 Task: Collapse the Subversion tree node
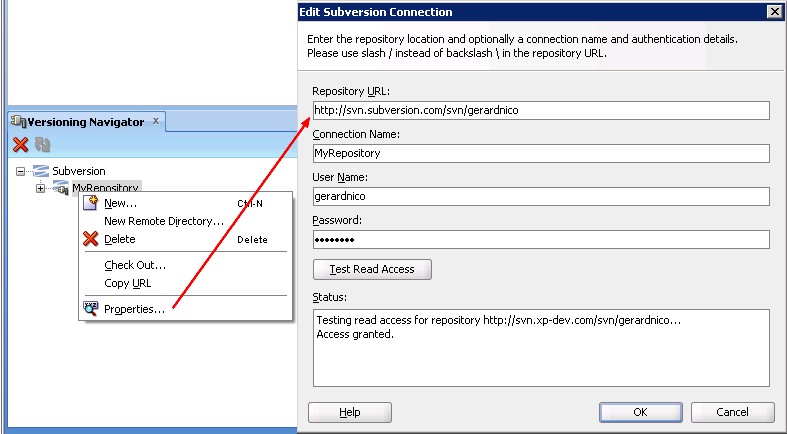[x=20, y=171]
